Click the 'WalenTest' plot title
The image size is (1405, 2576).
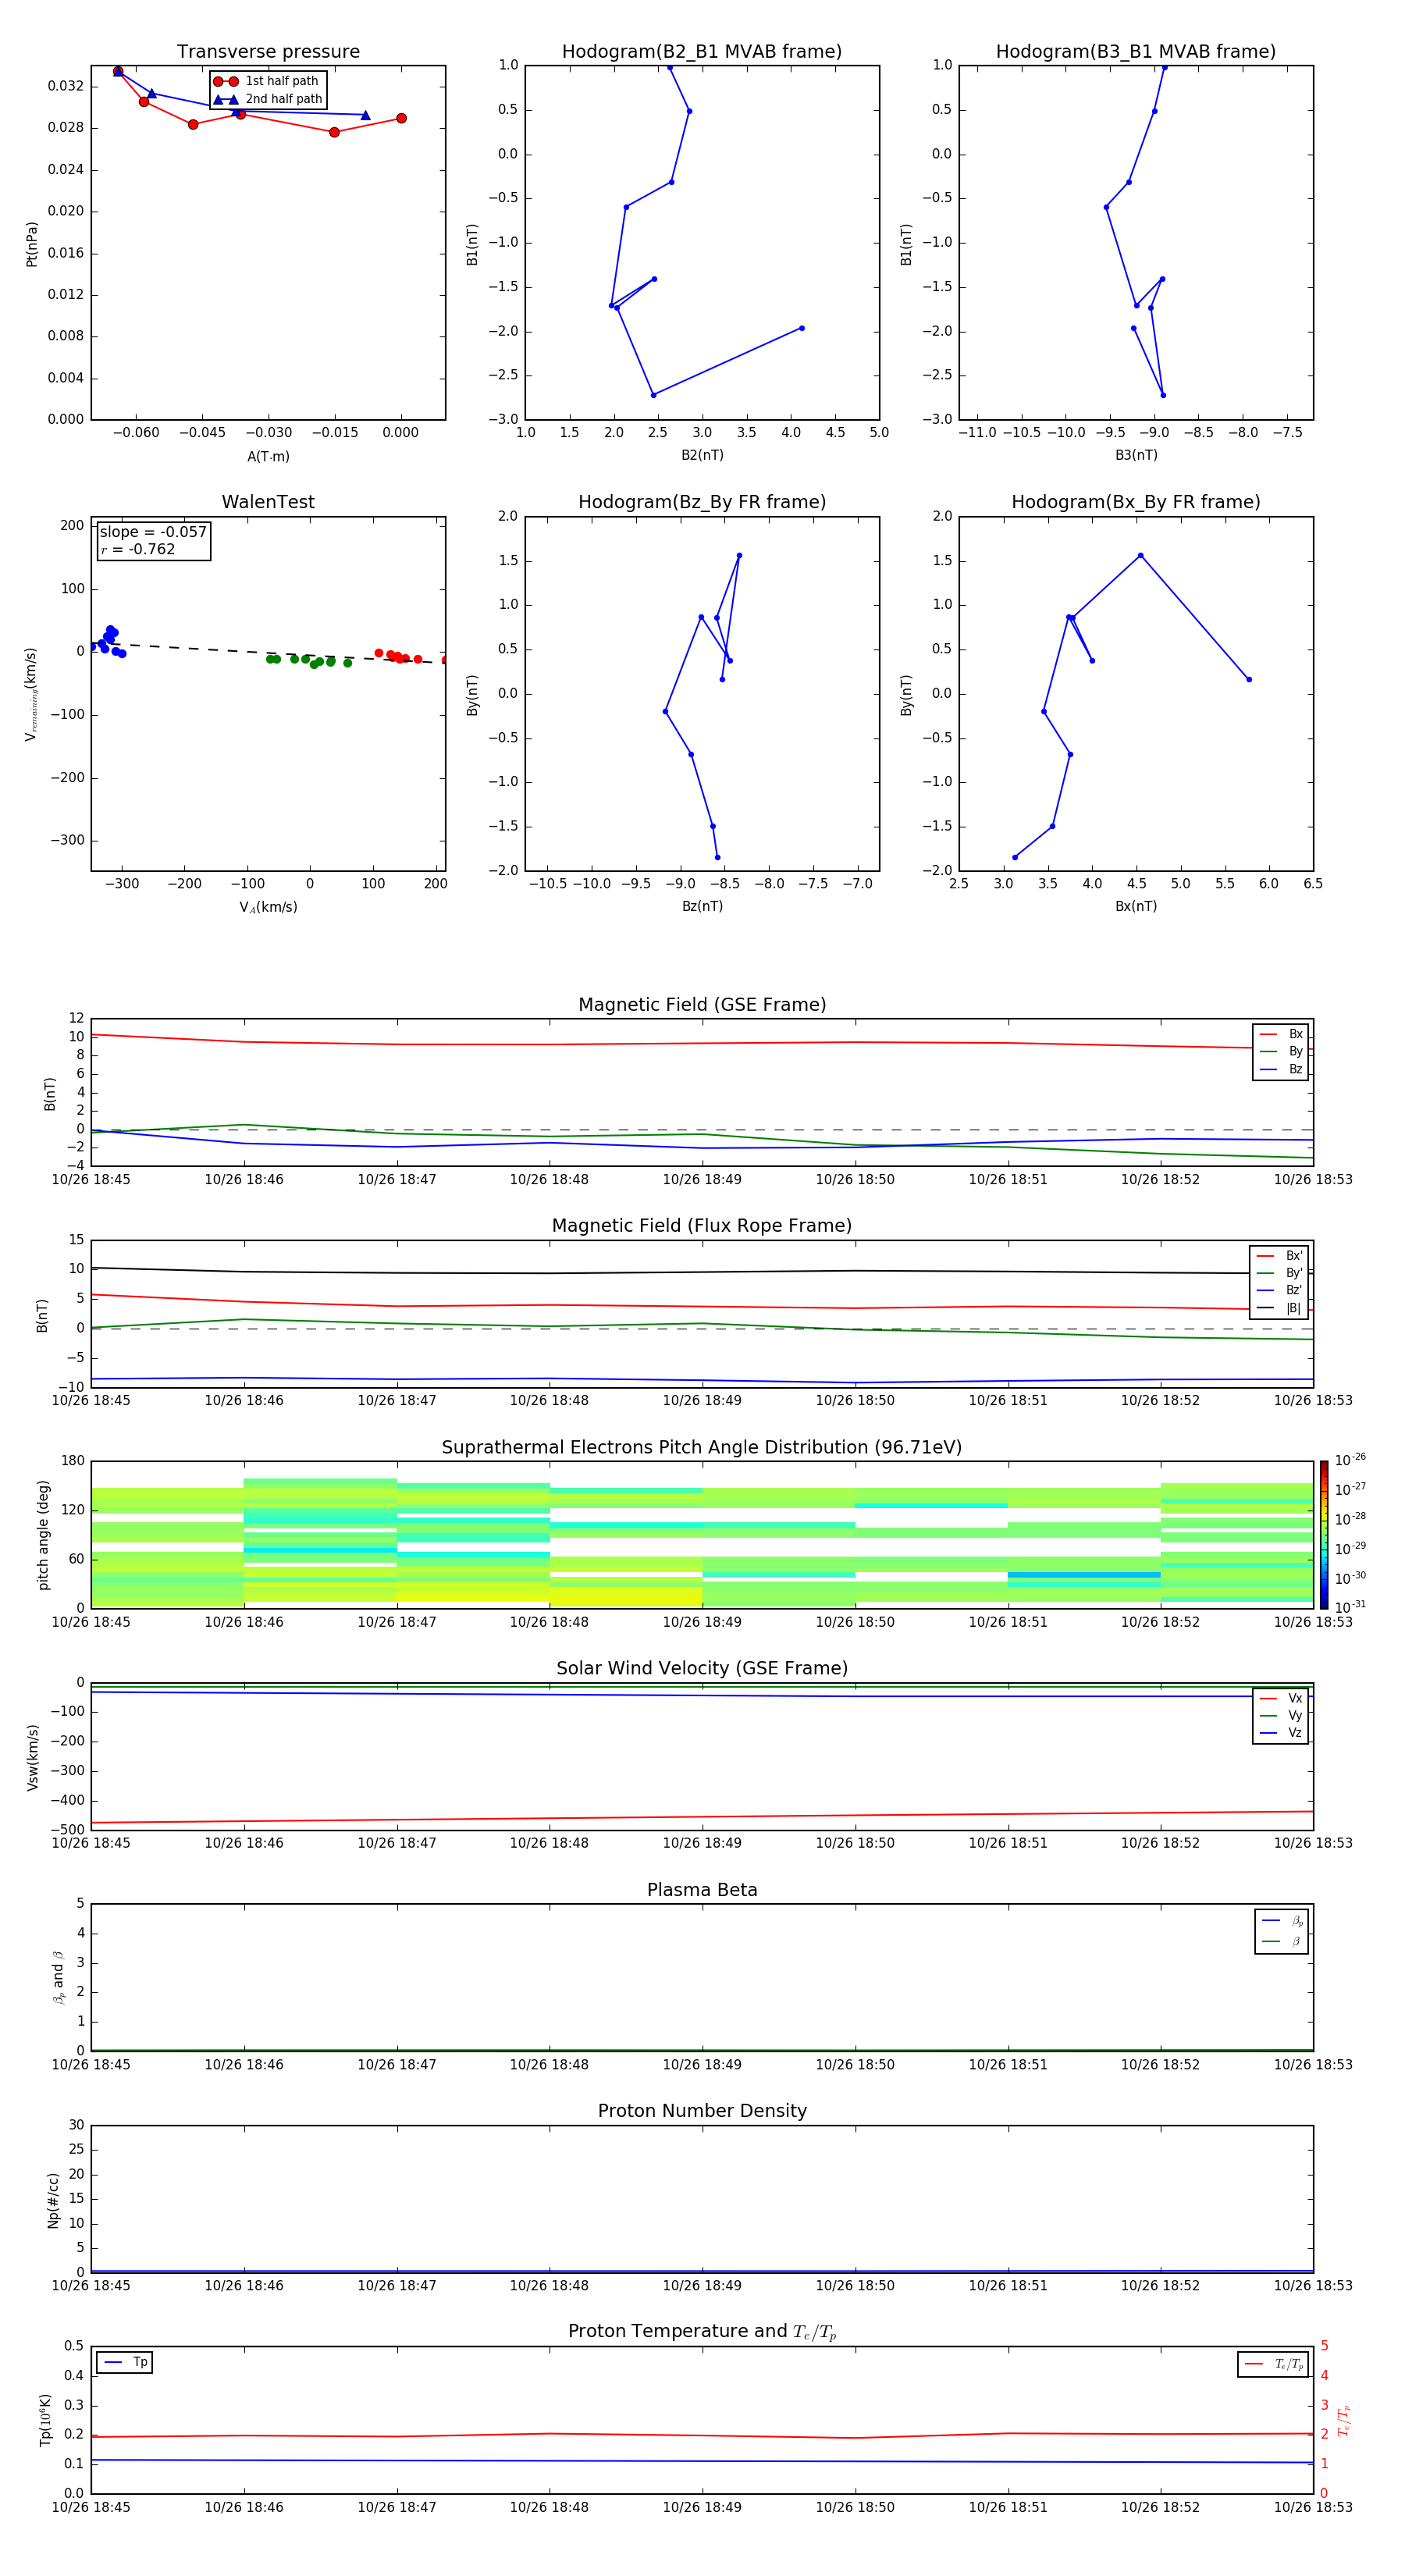pyautogui.click(x=268, y=502)
